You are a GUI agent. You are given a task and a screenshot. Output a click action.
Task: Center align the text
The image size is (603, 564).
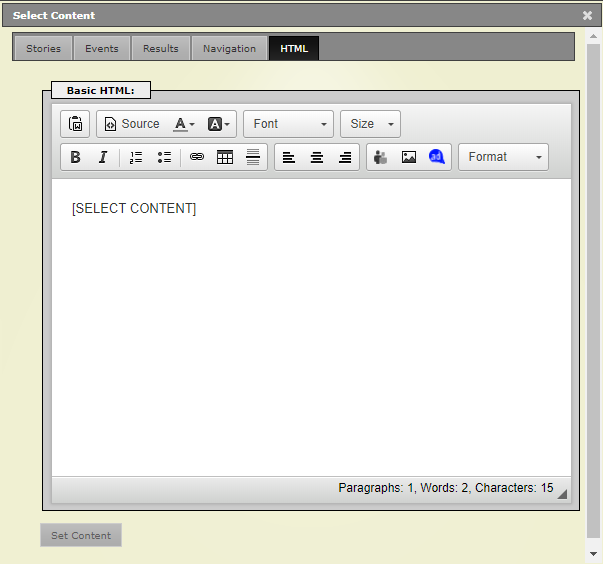[317, 157]
